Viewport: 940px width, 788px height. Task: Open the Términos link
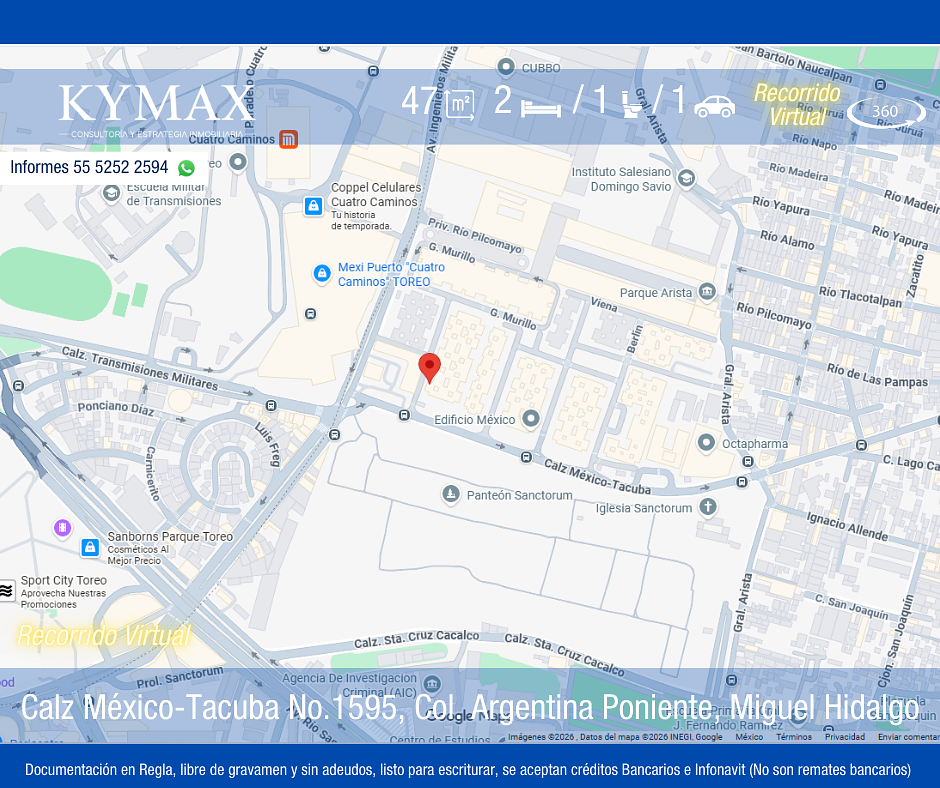794,737
